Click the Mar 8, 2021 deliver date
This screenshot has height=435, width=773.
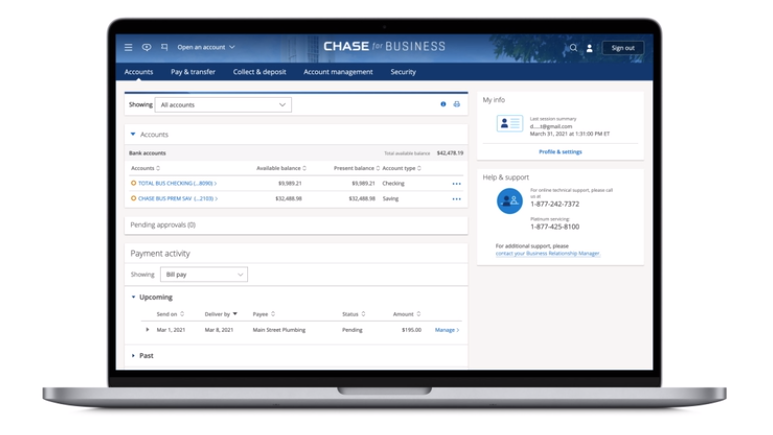pos(219,330)
